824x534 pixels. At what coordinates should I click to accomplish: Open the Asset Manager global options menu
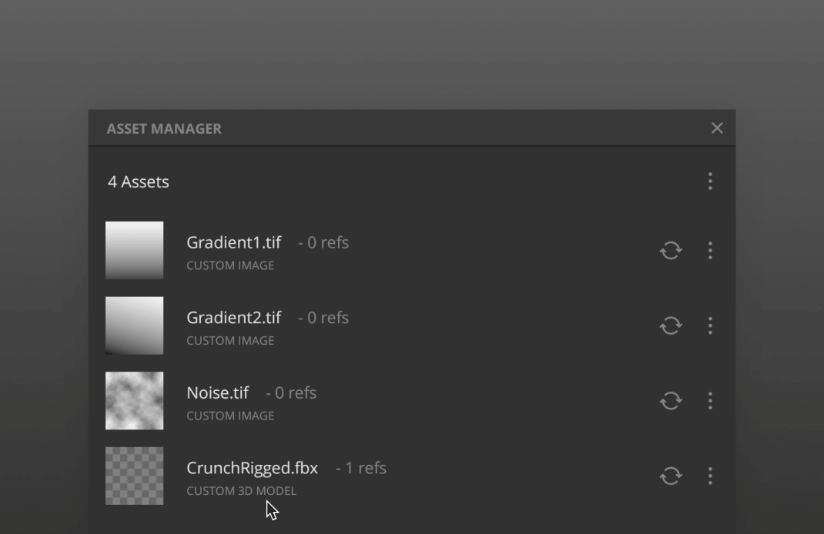pos(710,181)
